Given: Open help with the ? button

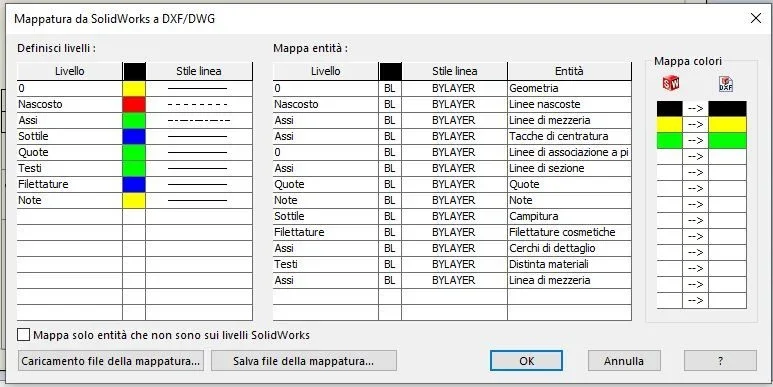Looking at the screenshot, I should point(720,361).
